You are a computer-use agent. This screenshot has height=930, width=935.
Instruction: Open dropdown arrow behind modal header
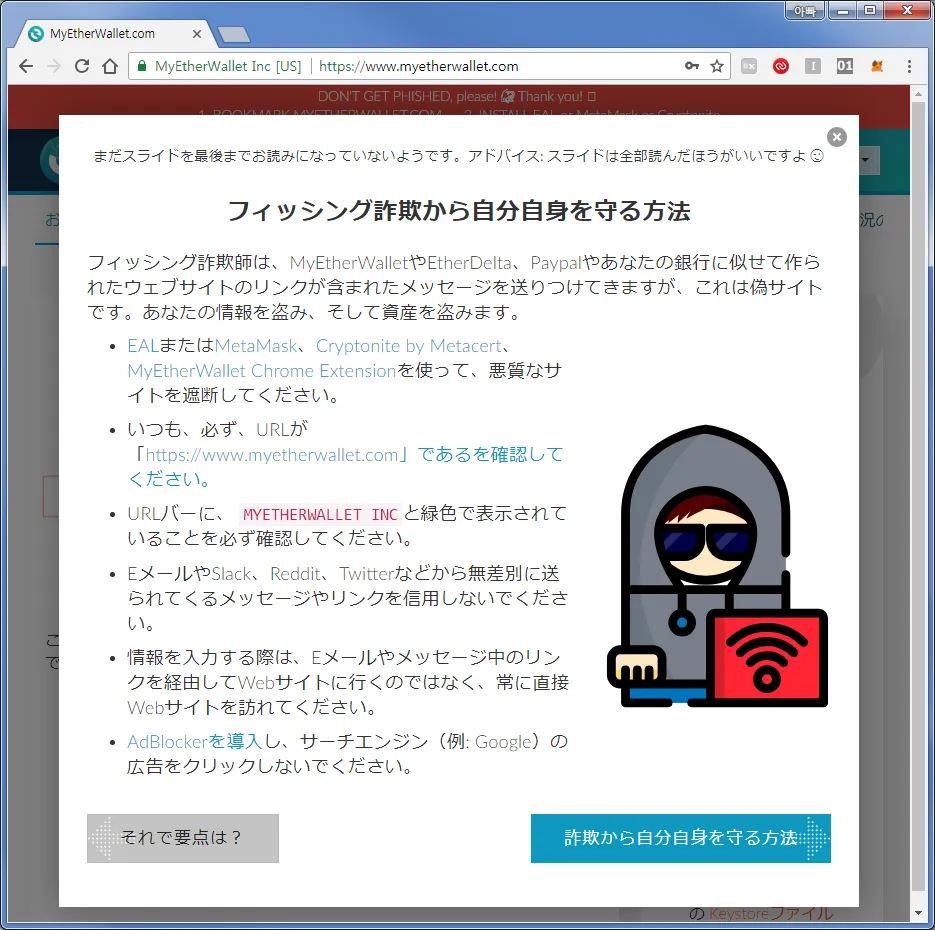[865, 160]
